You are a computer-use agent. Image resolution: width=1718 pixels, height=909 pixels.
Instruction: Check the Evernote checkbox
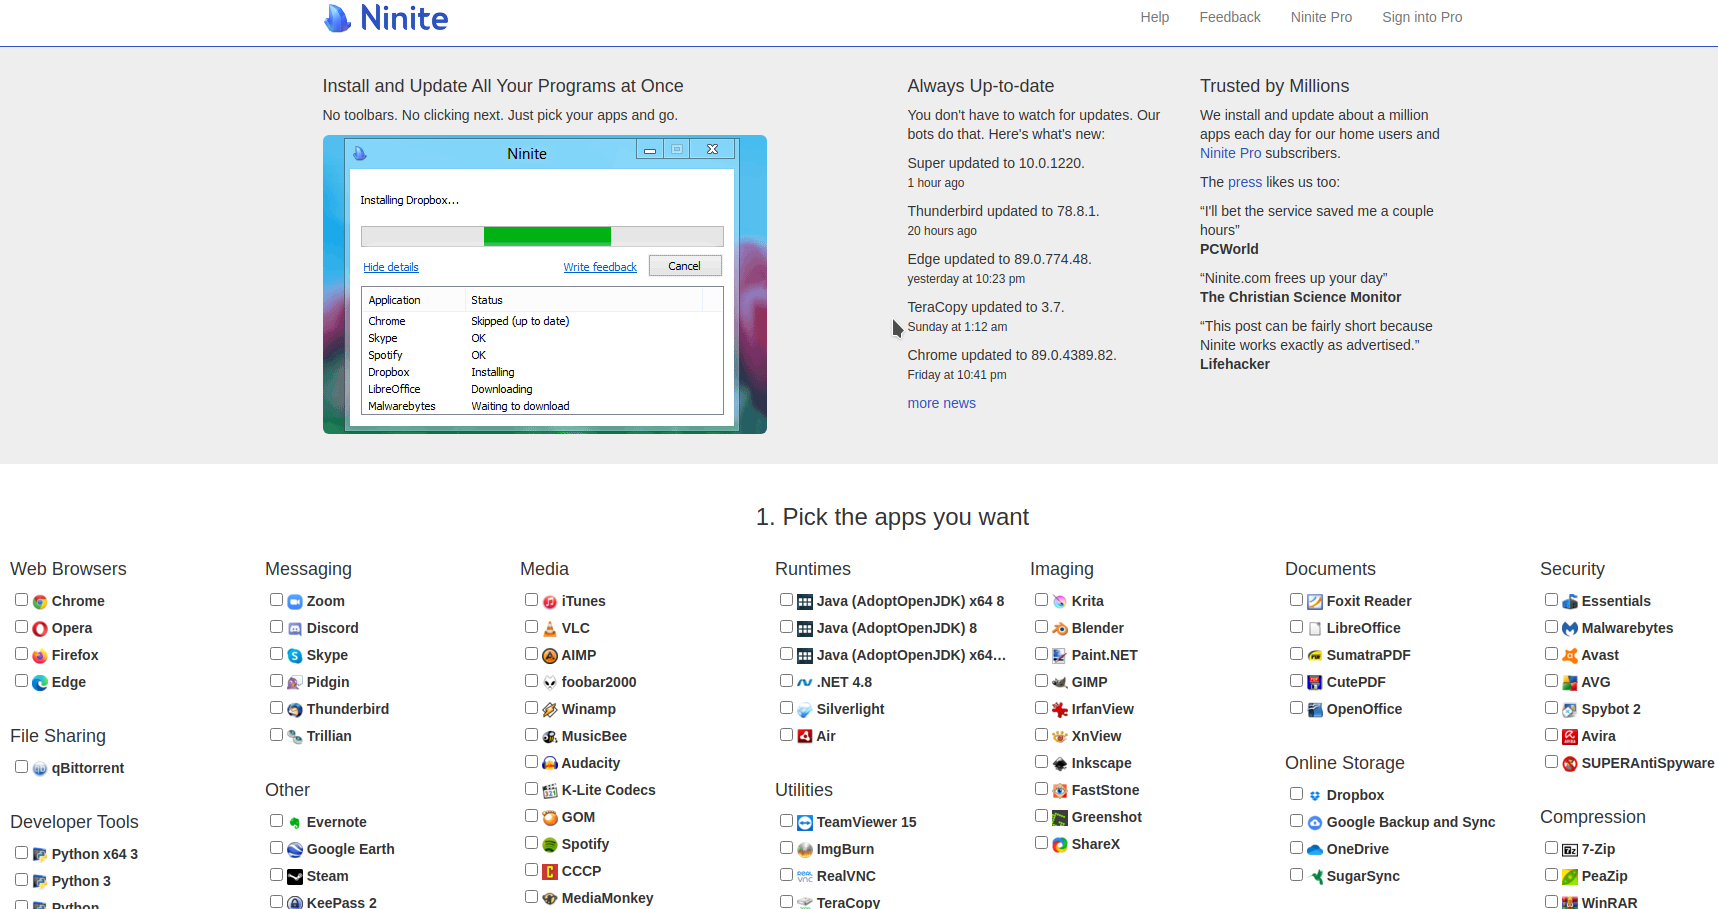276,821
